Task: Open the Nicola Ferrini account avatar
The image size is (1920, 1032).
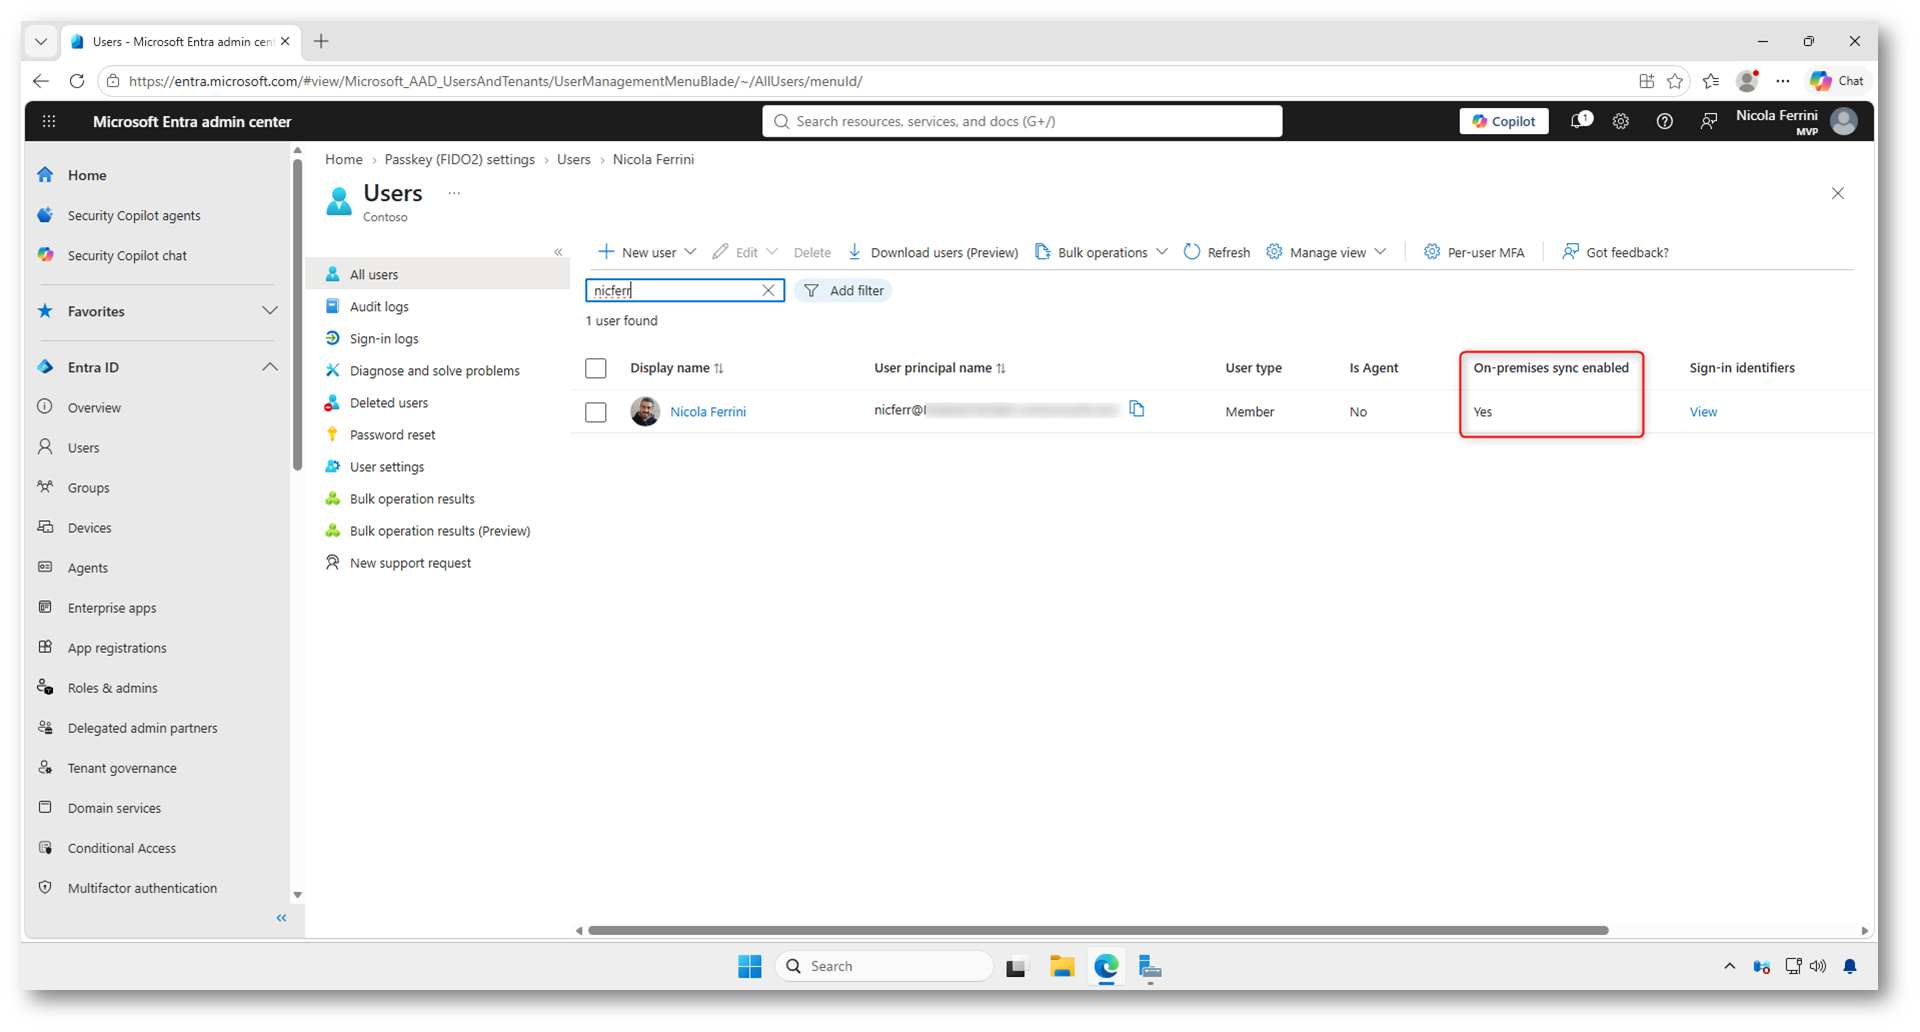Action: 1843,121
